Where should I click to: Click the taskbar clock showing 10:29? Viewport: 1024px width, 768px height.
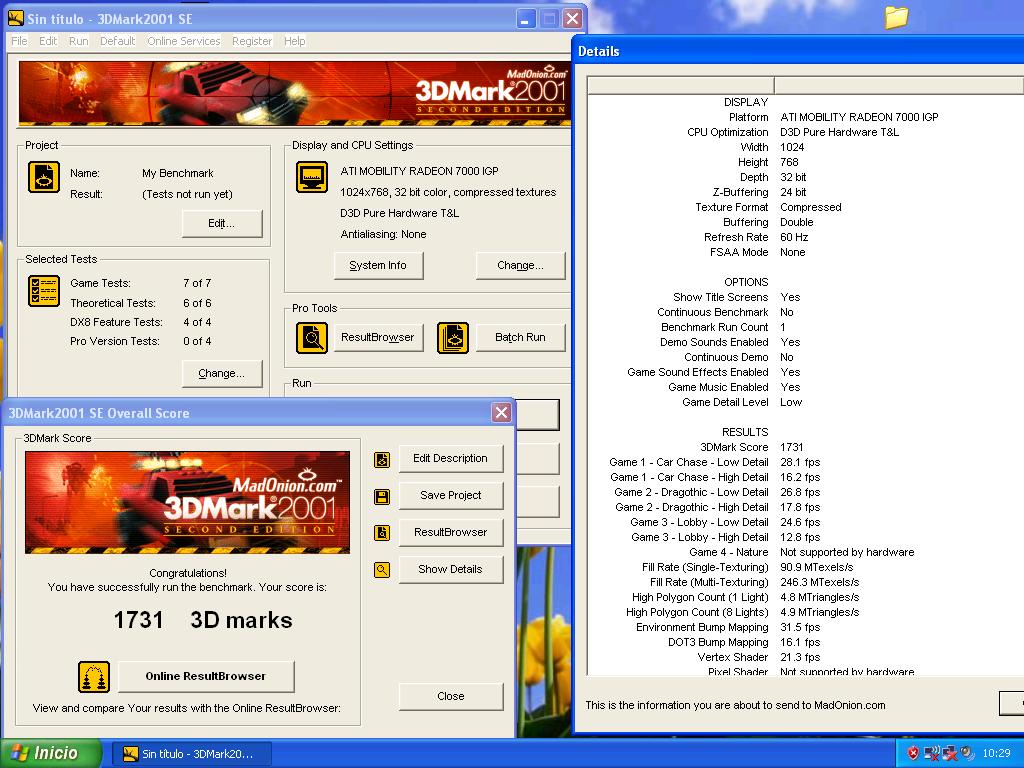point(997,754)
